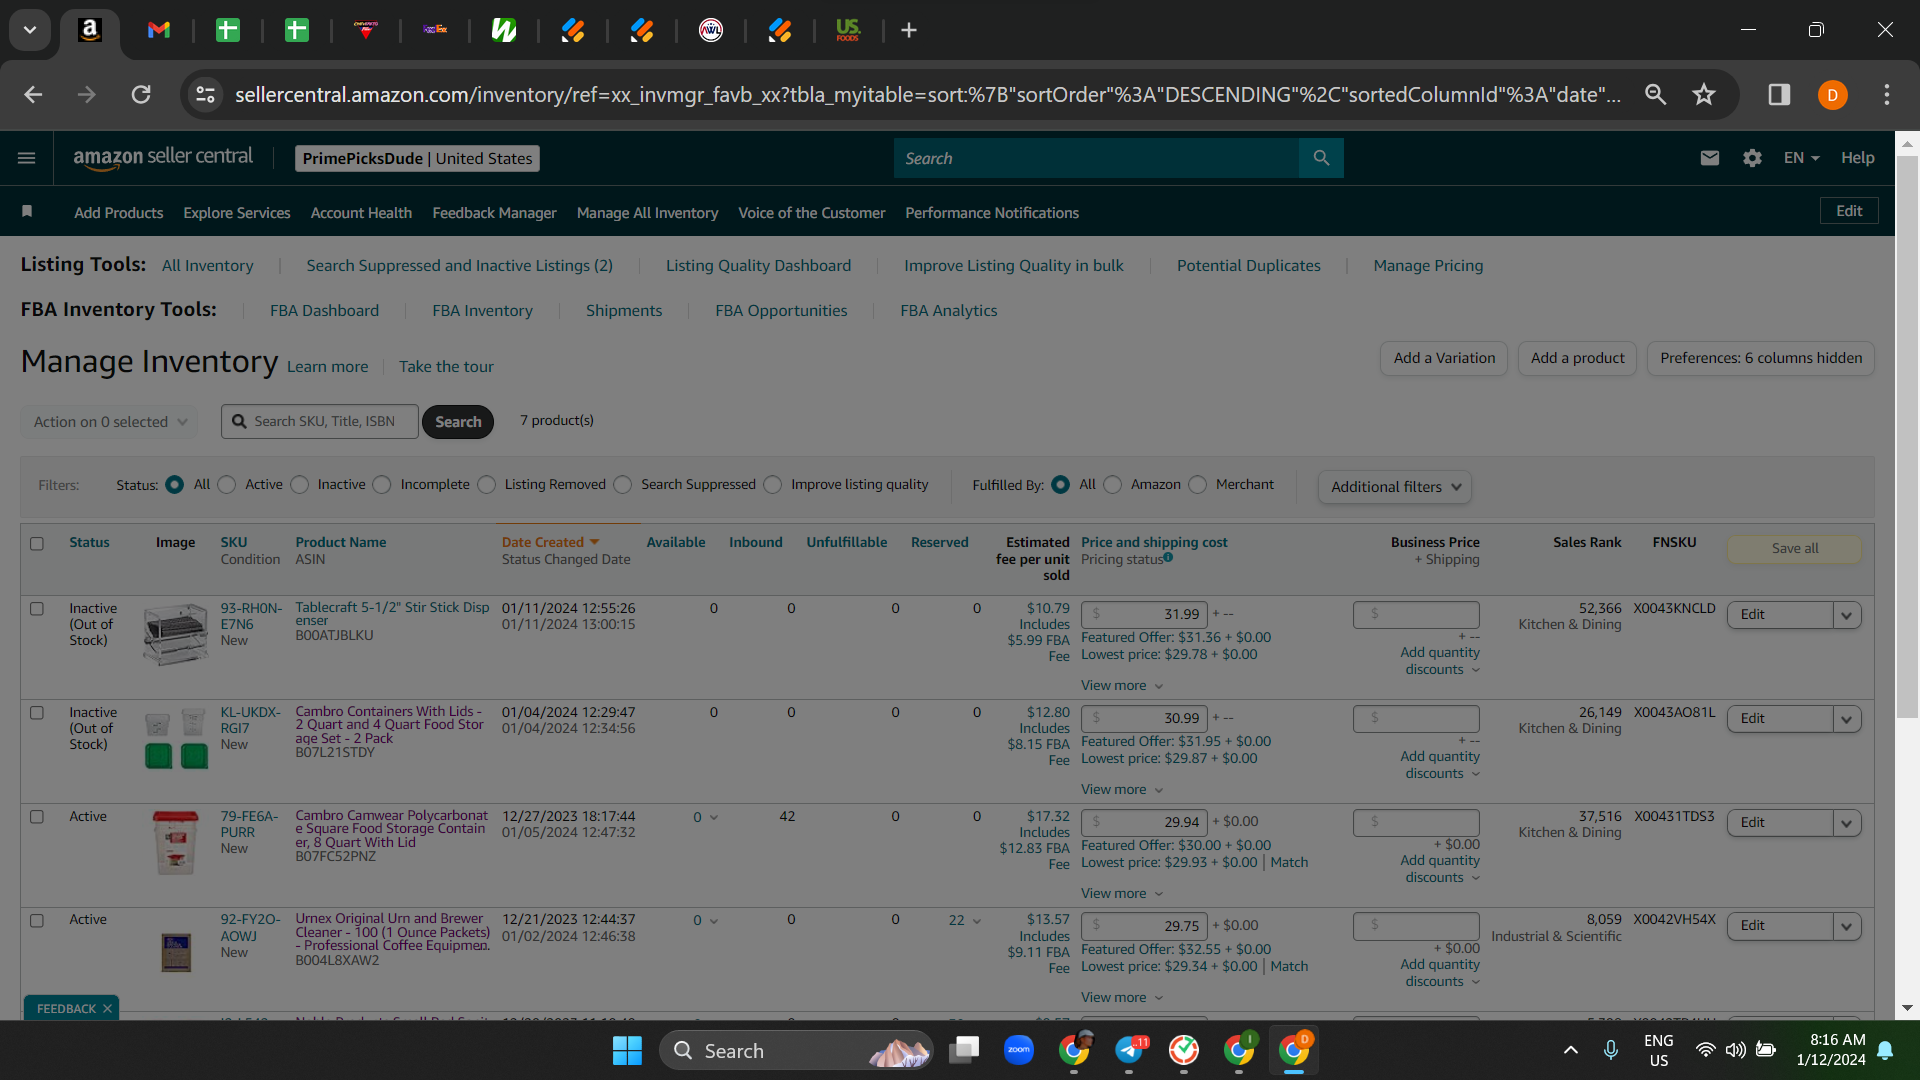Open Account Health in the favorites bar
This screenshot has width=1920, height=1080.
[x=361, y=213]
